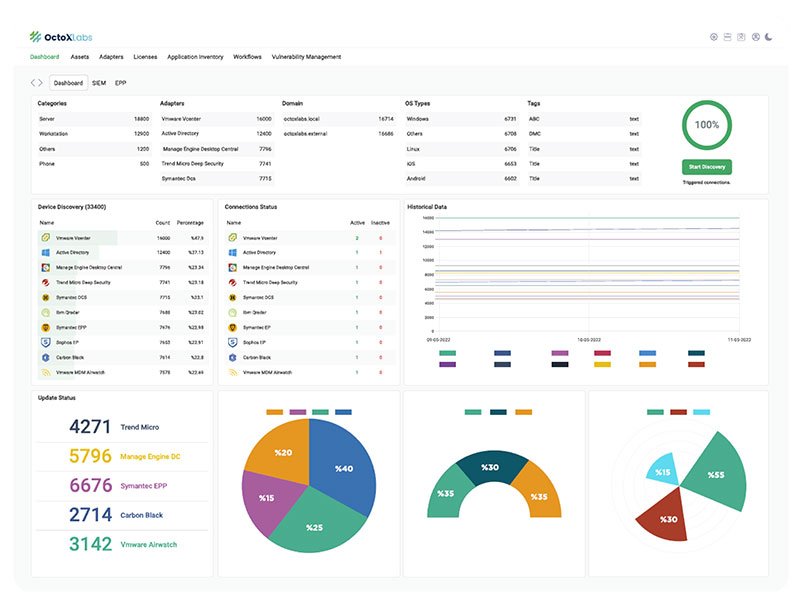Click Manage Engine icon in Device Discovery

click(45, 267)
